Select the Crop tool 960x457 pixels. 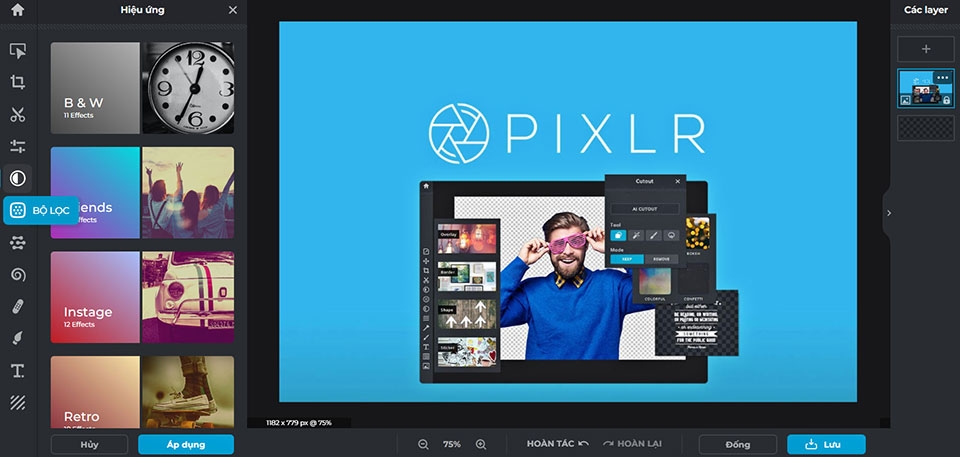tap(18, 83)
